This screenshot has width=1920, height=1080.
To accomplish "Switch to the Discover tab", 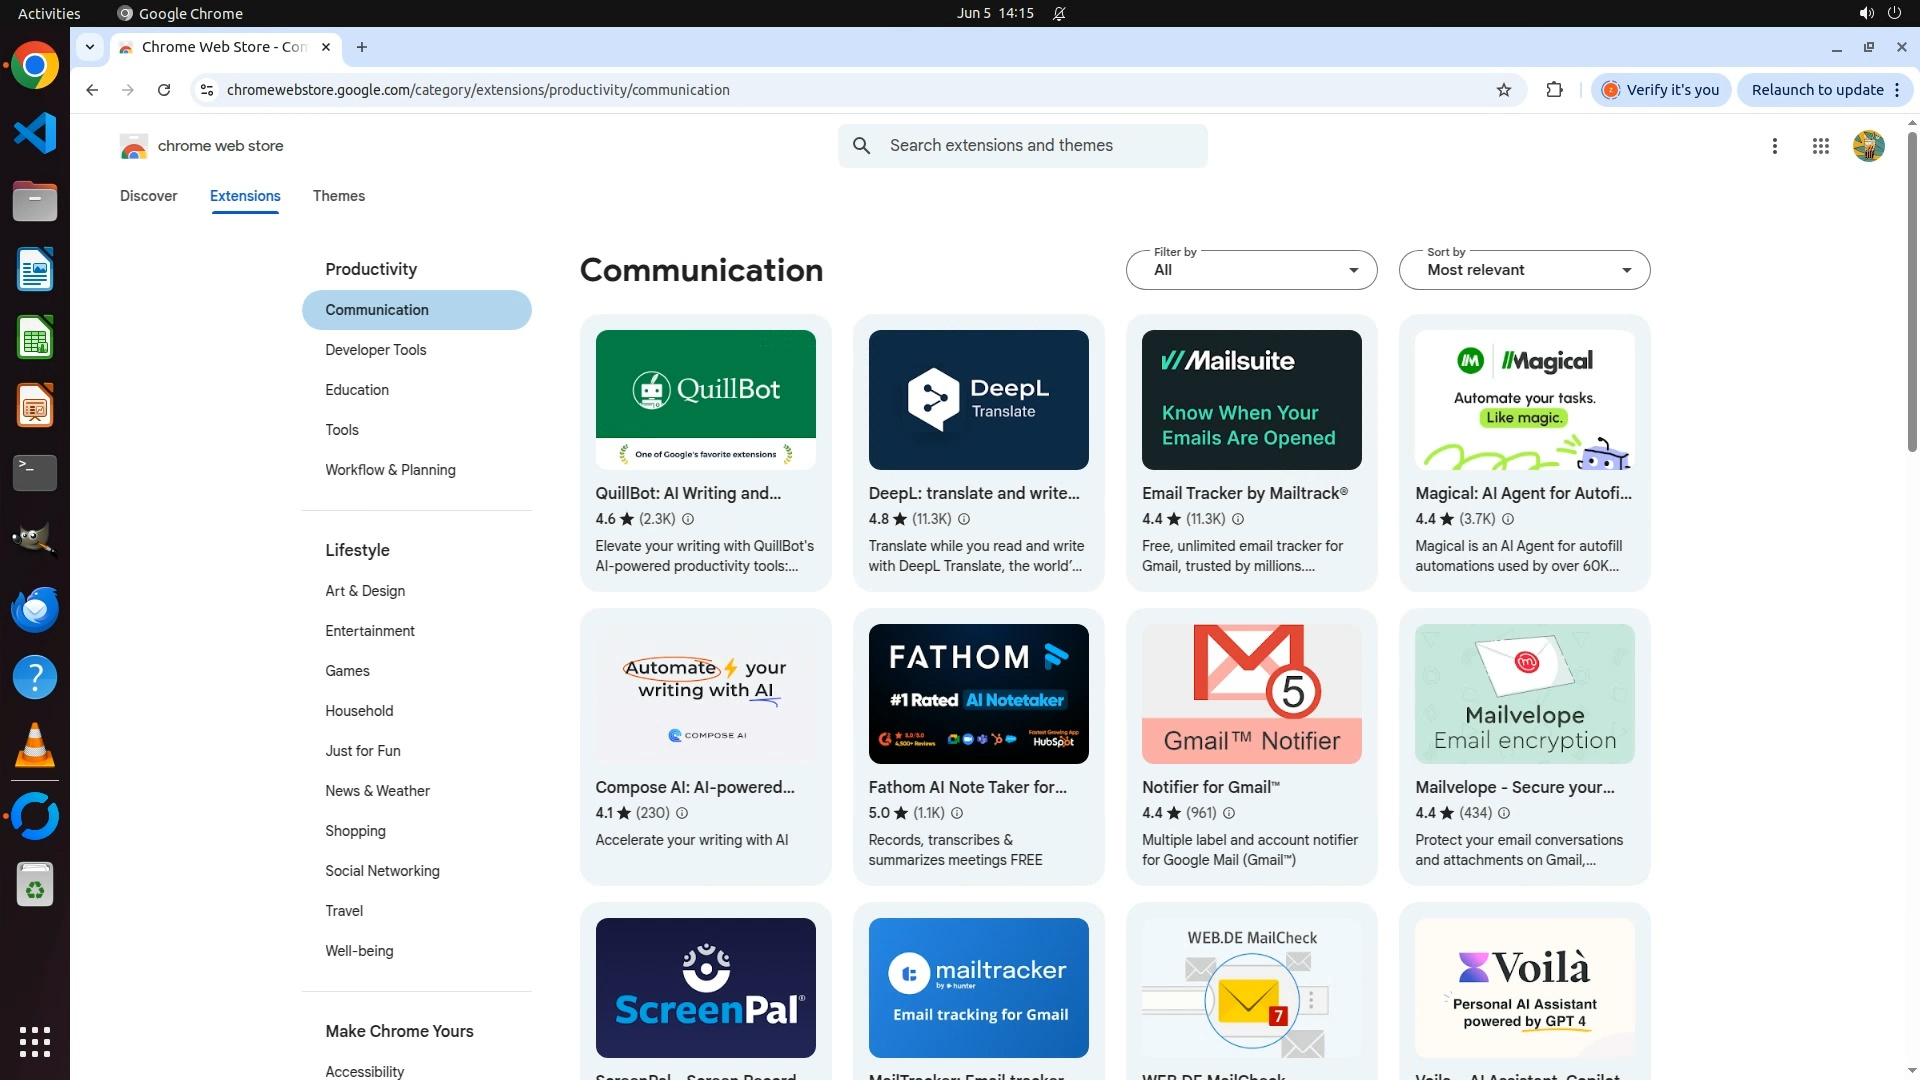I will (148, 196).
